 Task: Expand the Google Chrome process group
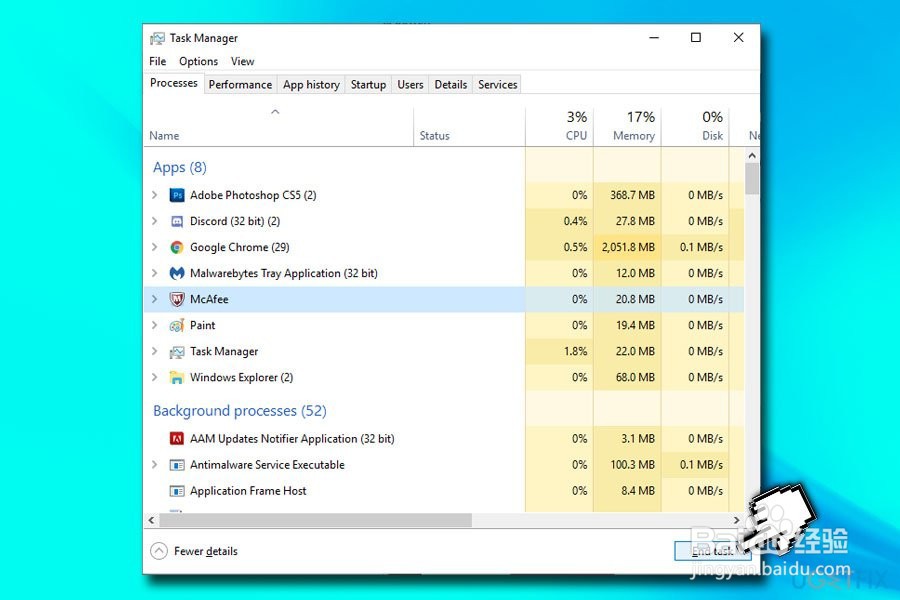[x=154, y=247]
